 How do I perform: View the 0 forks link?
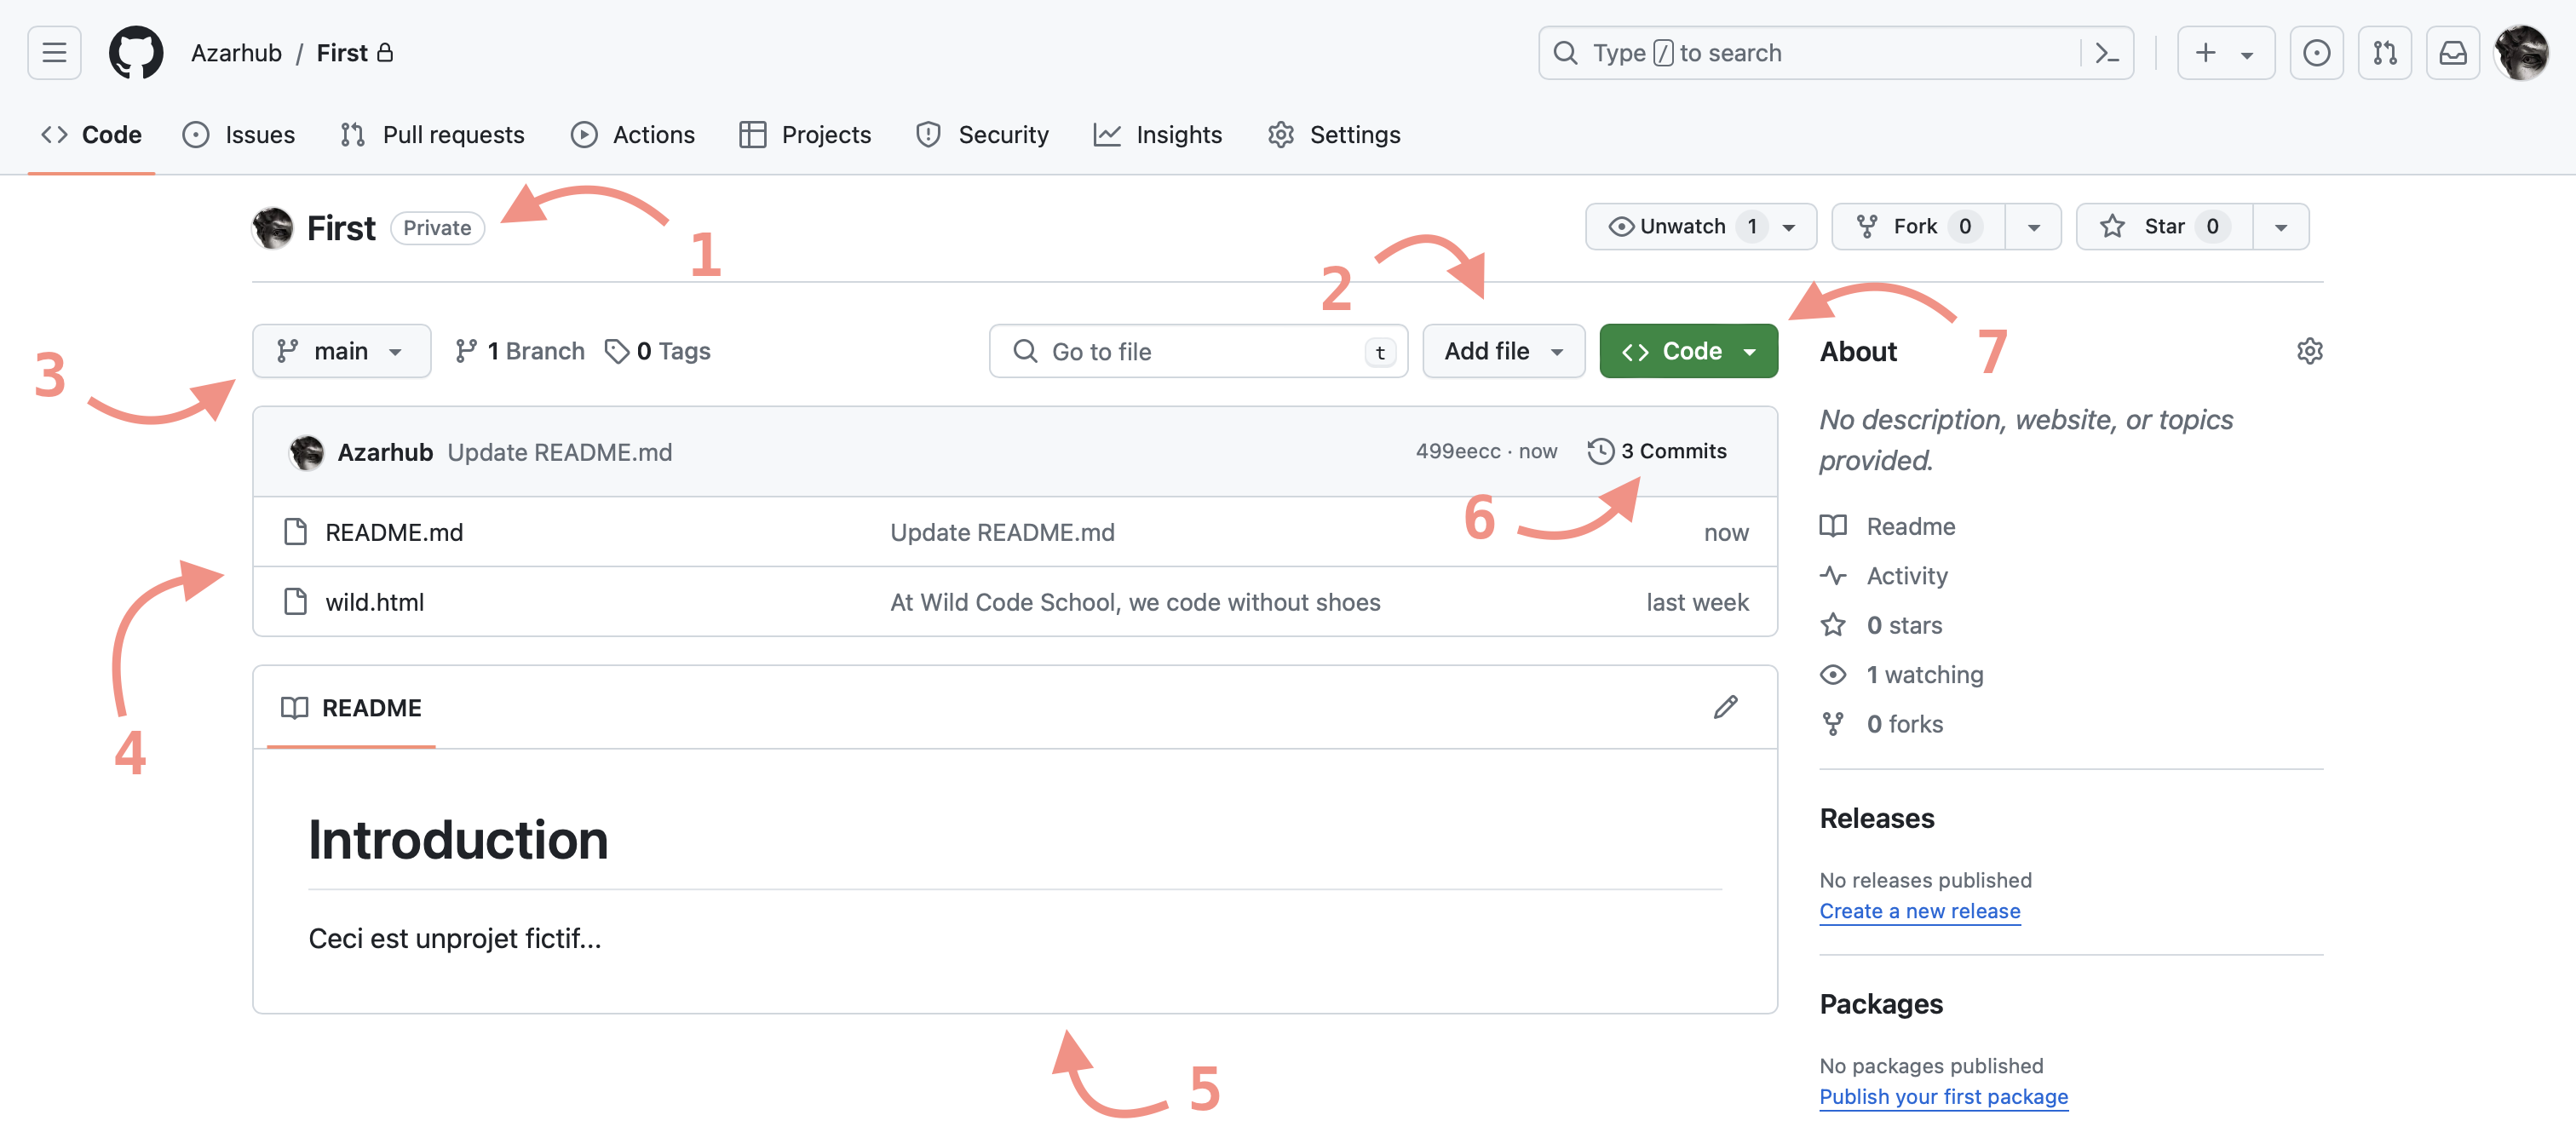point(1881,724)
